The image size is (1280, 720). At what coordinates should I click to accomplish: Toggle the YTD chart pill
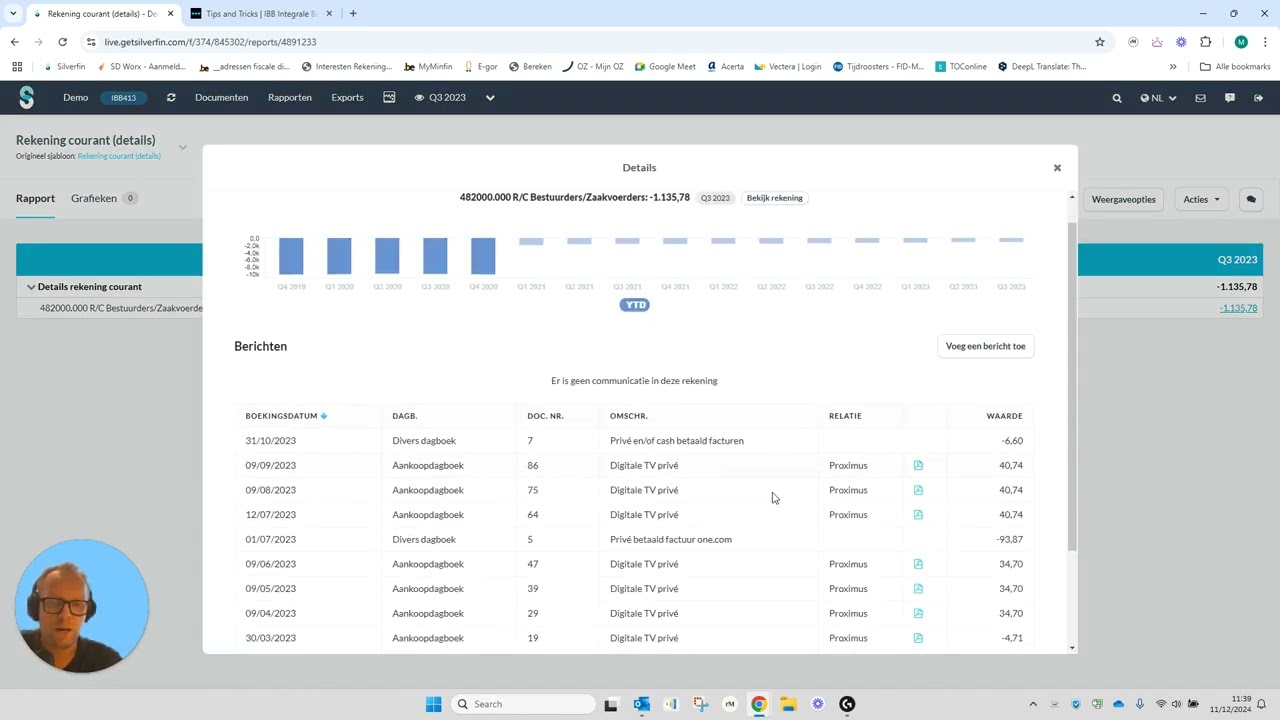pos(635,305)
